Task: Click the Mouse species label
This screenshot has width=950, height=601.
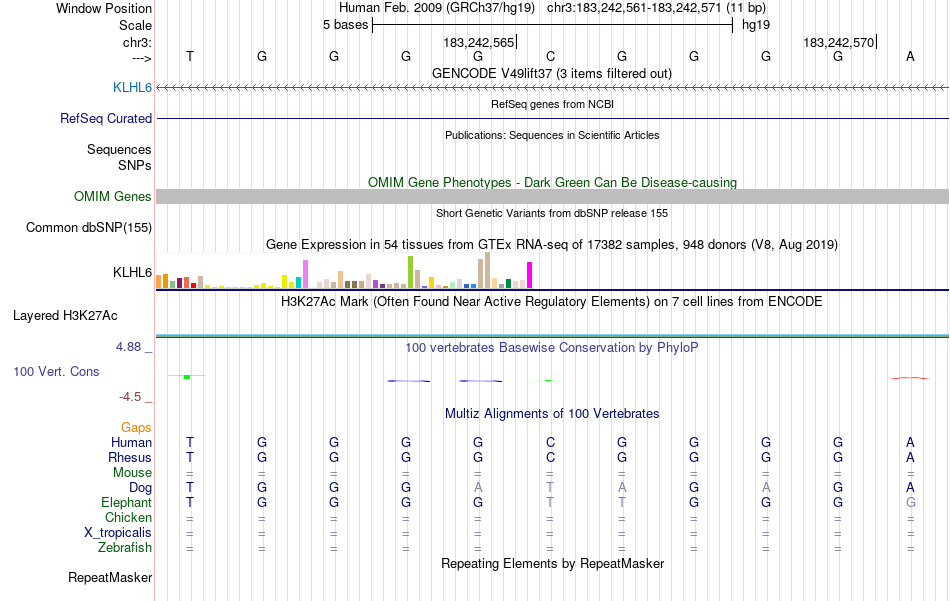Action: (x=132, y=473)
